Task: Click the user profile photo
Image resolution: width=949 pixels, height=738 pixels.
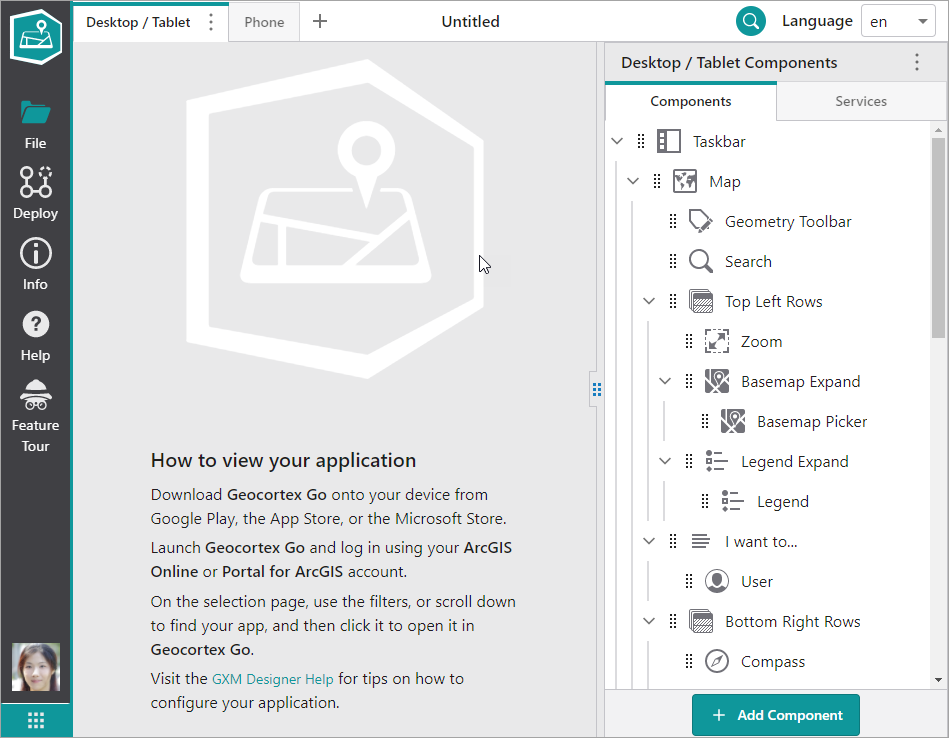Action: pos(36,667)
